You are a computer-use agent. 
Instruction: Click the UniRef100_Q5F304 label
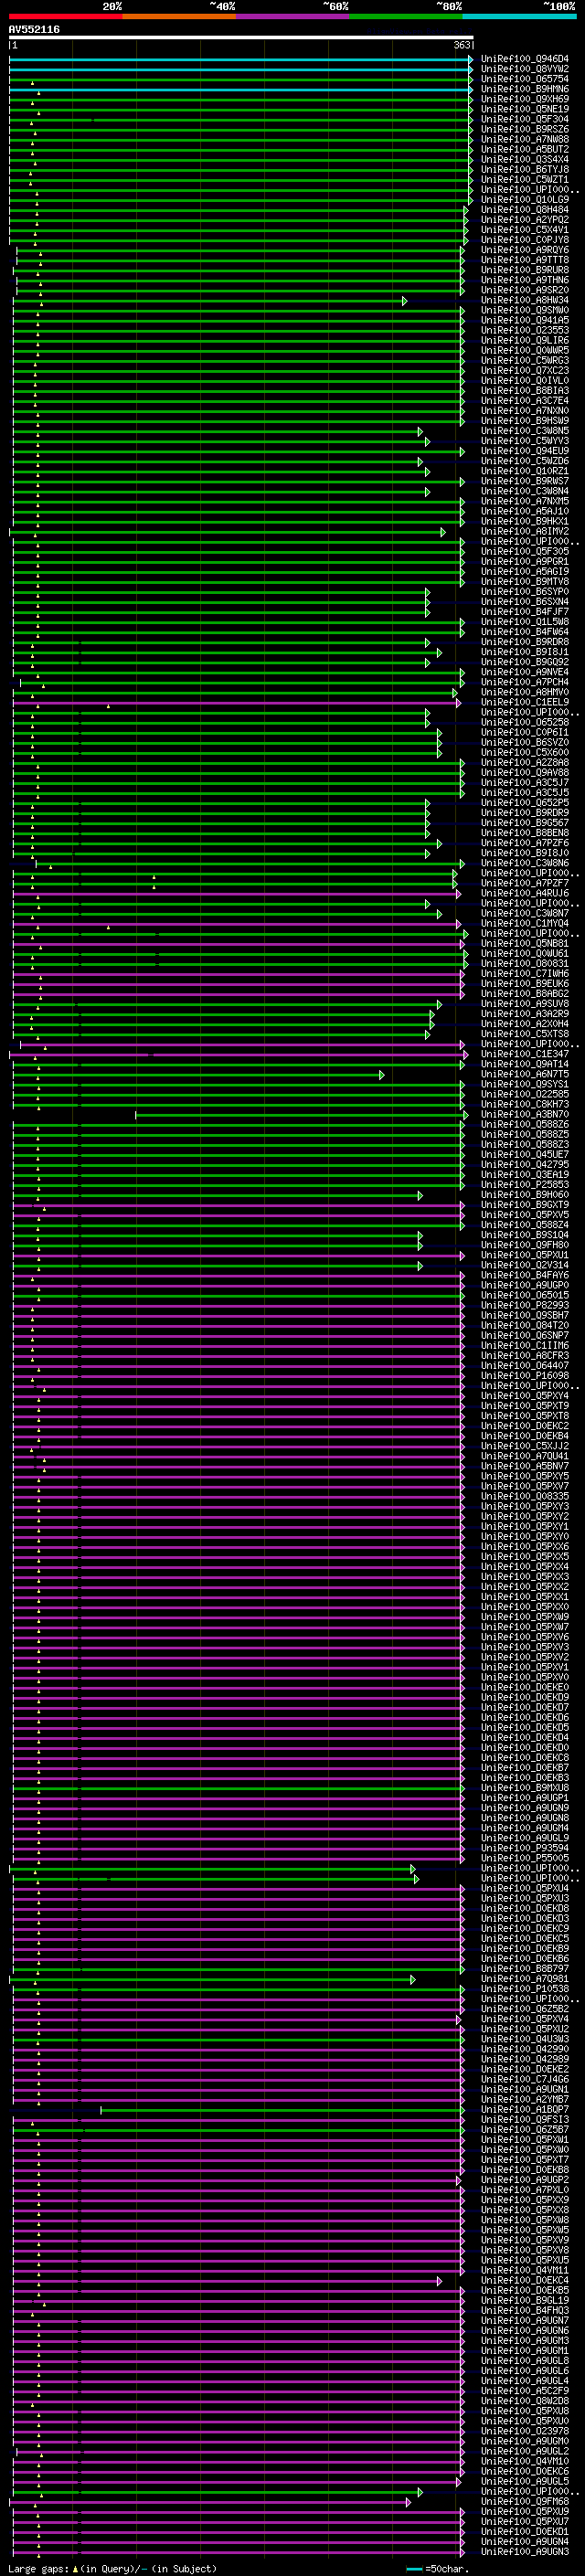[x=525, y=119]
